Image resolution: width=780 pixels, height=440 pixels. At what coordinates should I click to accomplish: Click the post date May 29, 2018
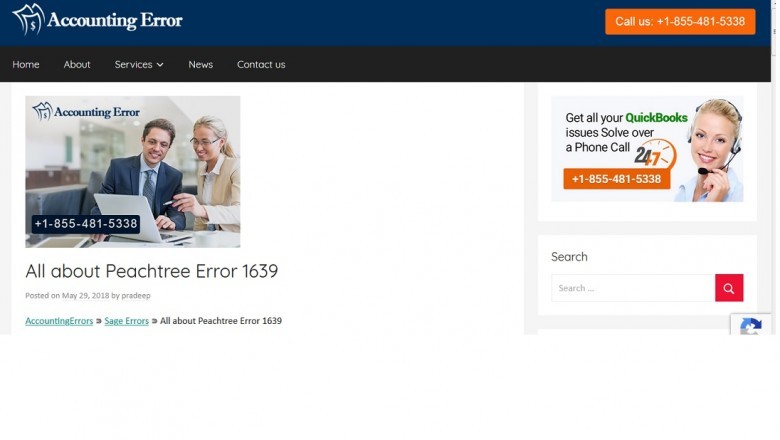click(86, 296)
